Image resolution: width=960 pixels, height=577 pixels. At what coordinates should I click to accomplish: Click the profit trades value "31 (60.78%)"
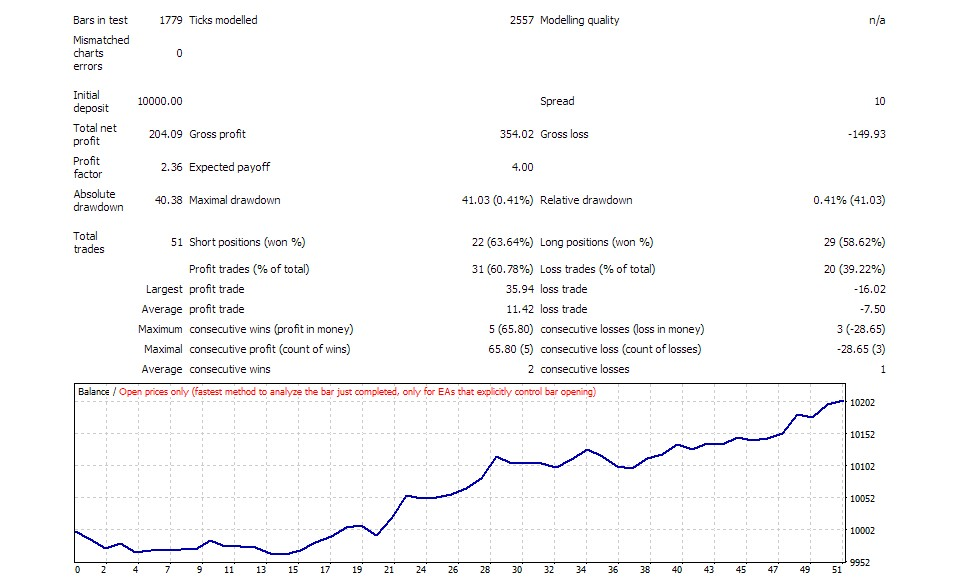503,270
